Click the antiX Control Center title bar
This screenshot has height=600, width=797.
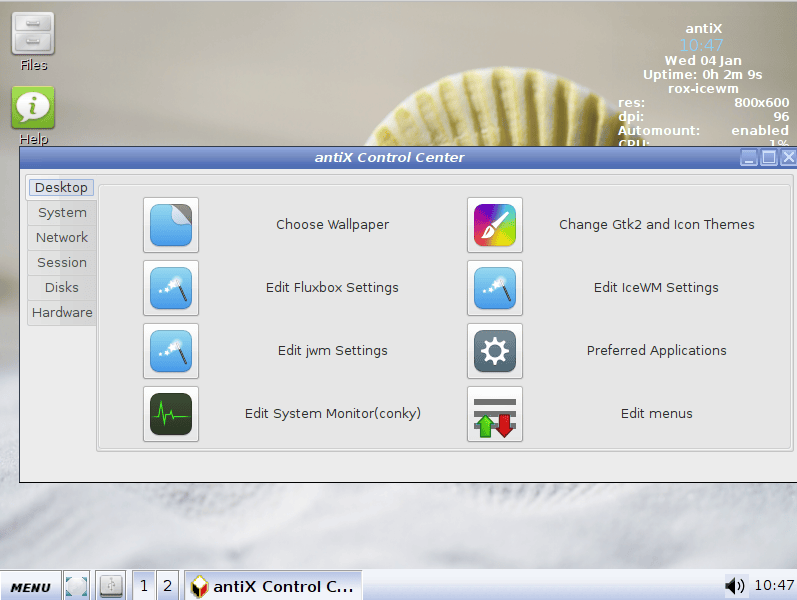[x=389, y=158]
